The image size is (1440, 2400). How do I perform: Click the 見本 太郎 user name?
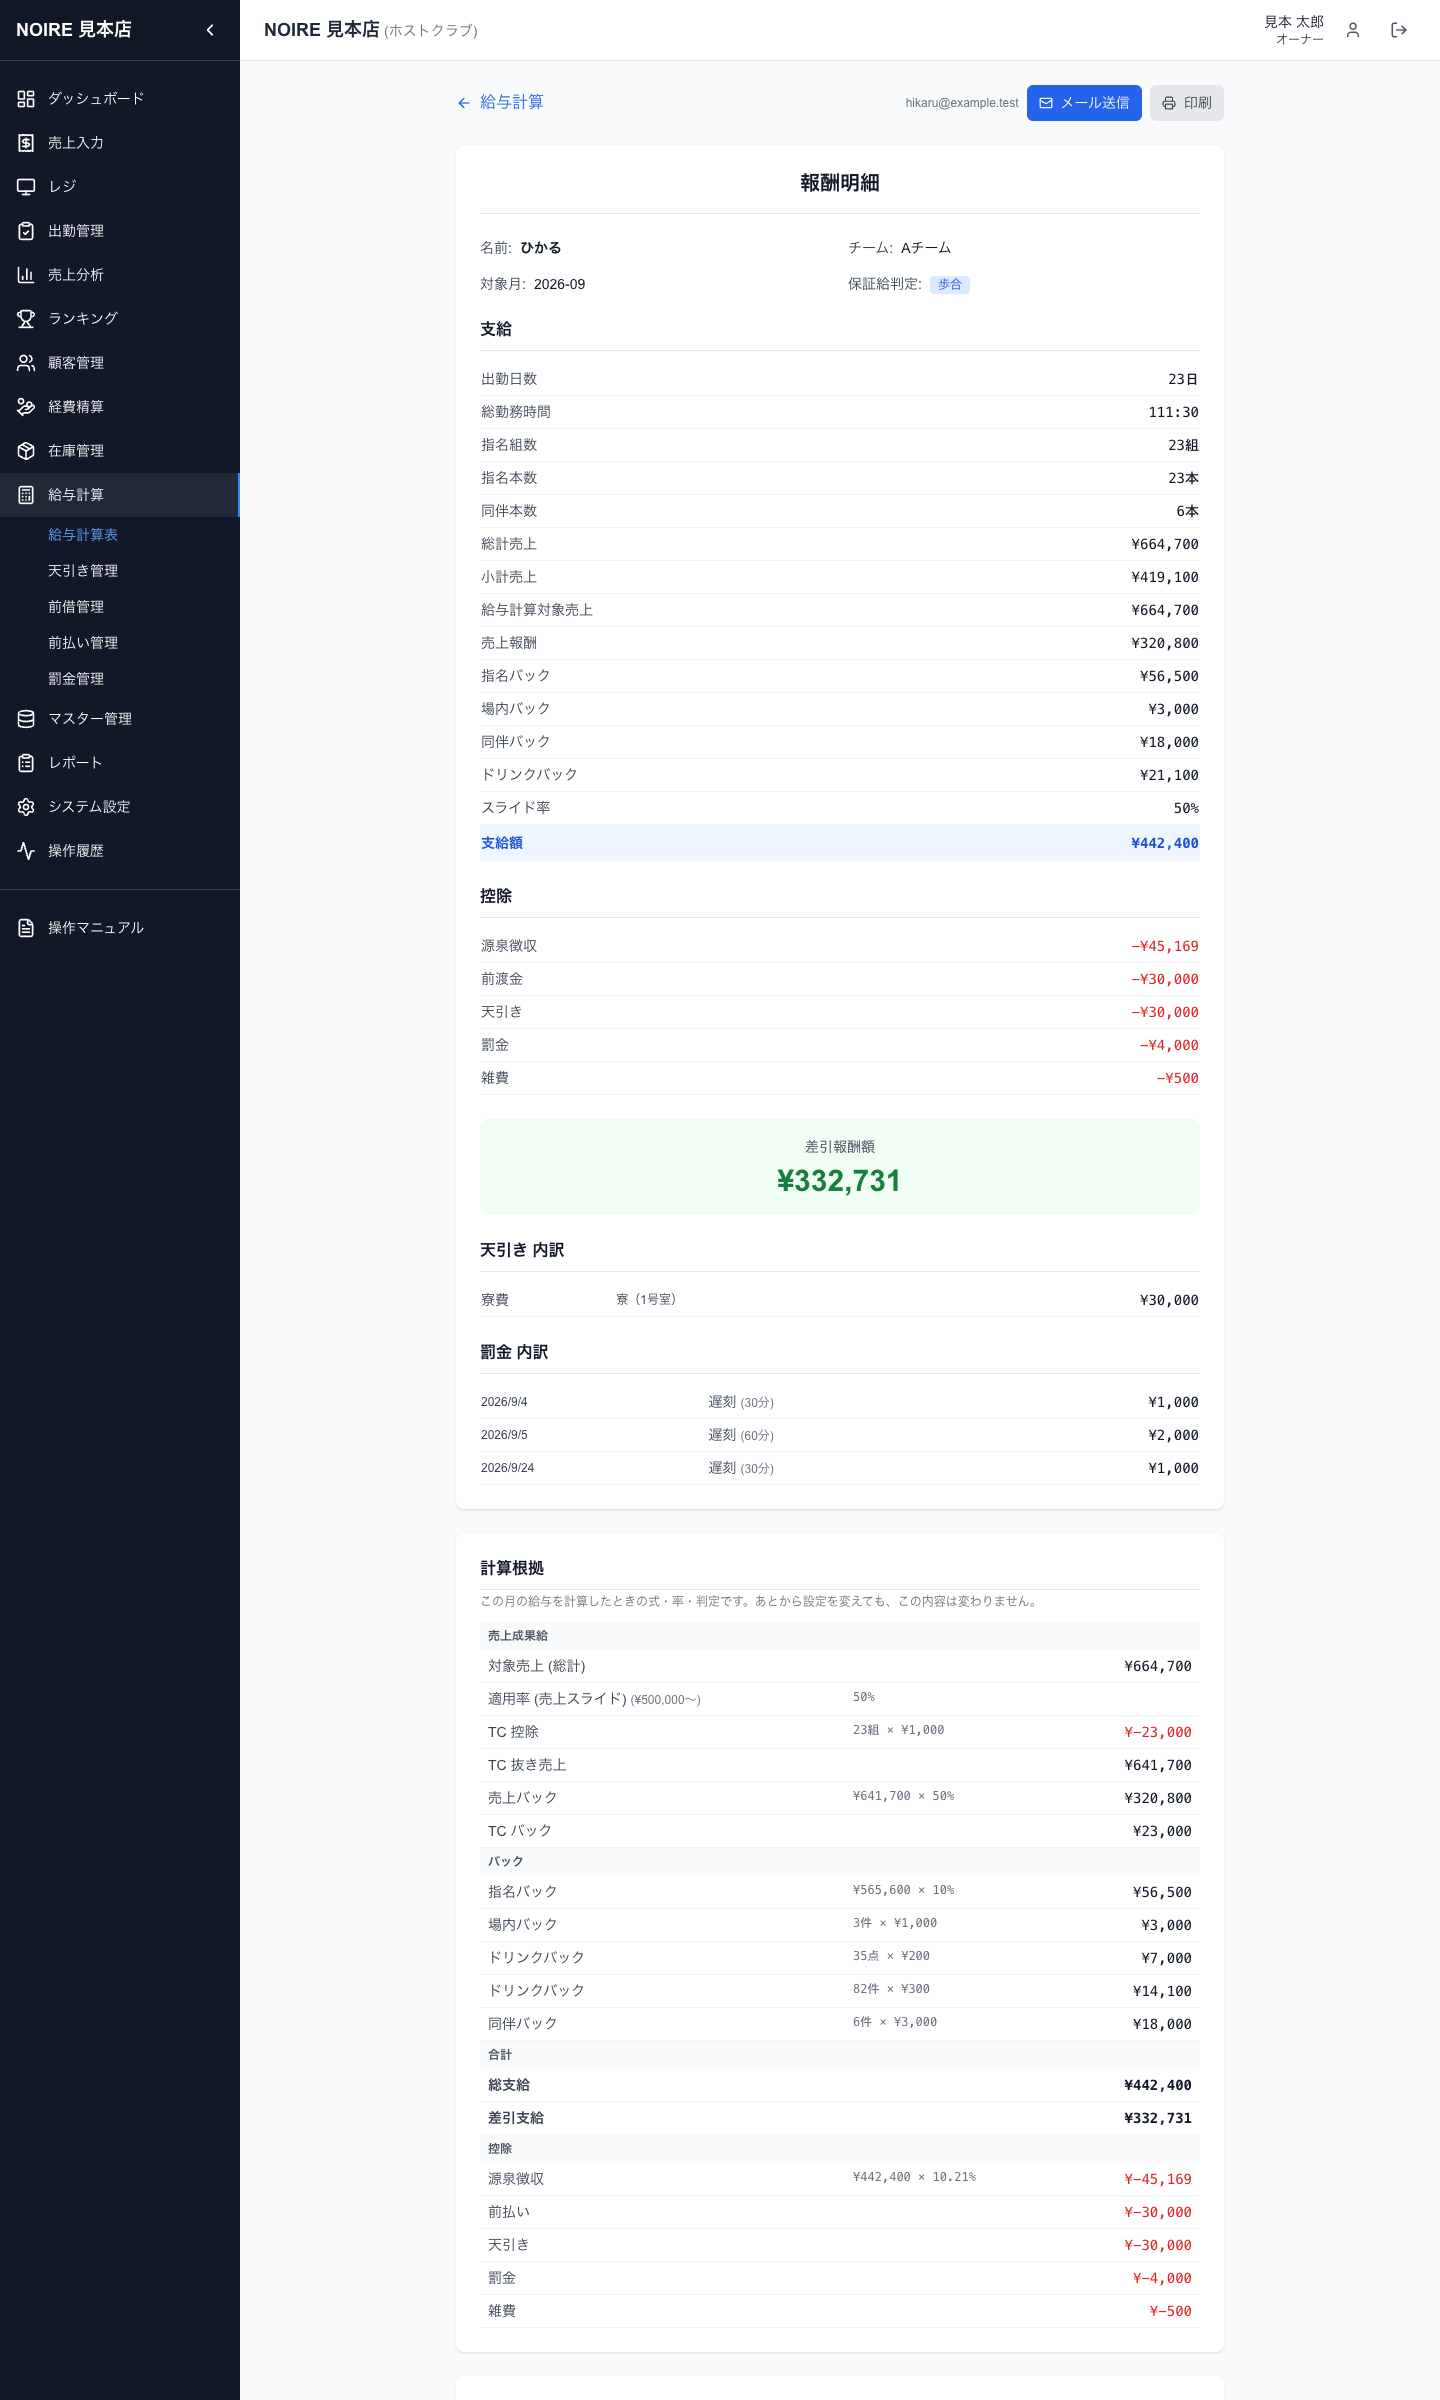point(1294,22)
